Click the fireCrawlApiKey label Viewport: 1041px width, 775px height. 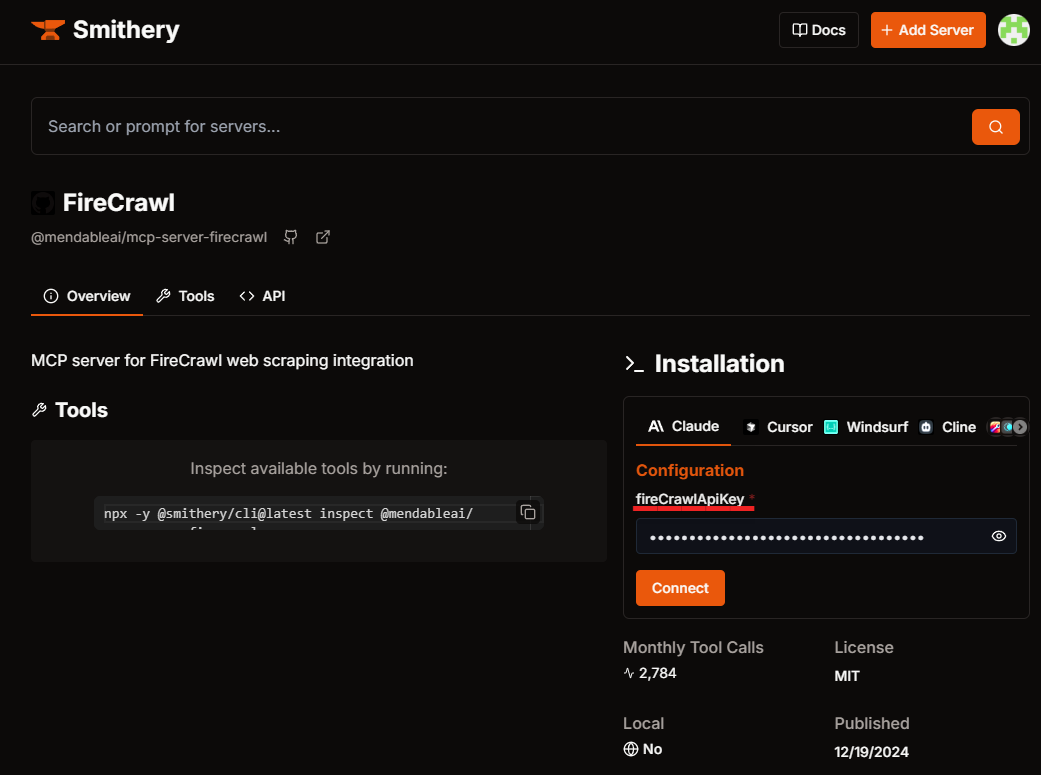click(x=690, y=499)
